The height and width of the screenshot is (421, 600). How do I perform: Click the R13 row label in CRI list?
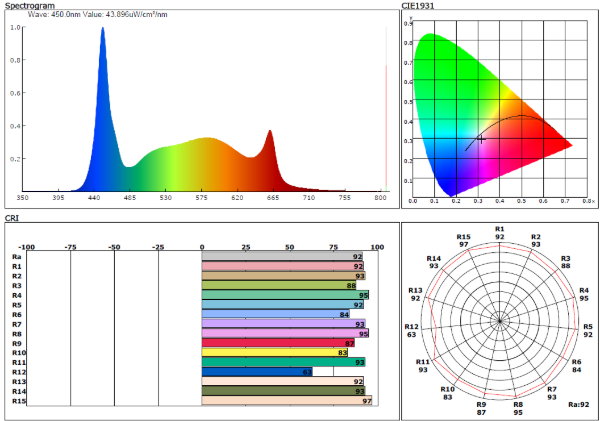coord(18,381)
